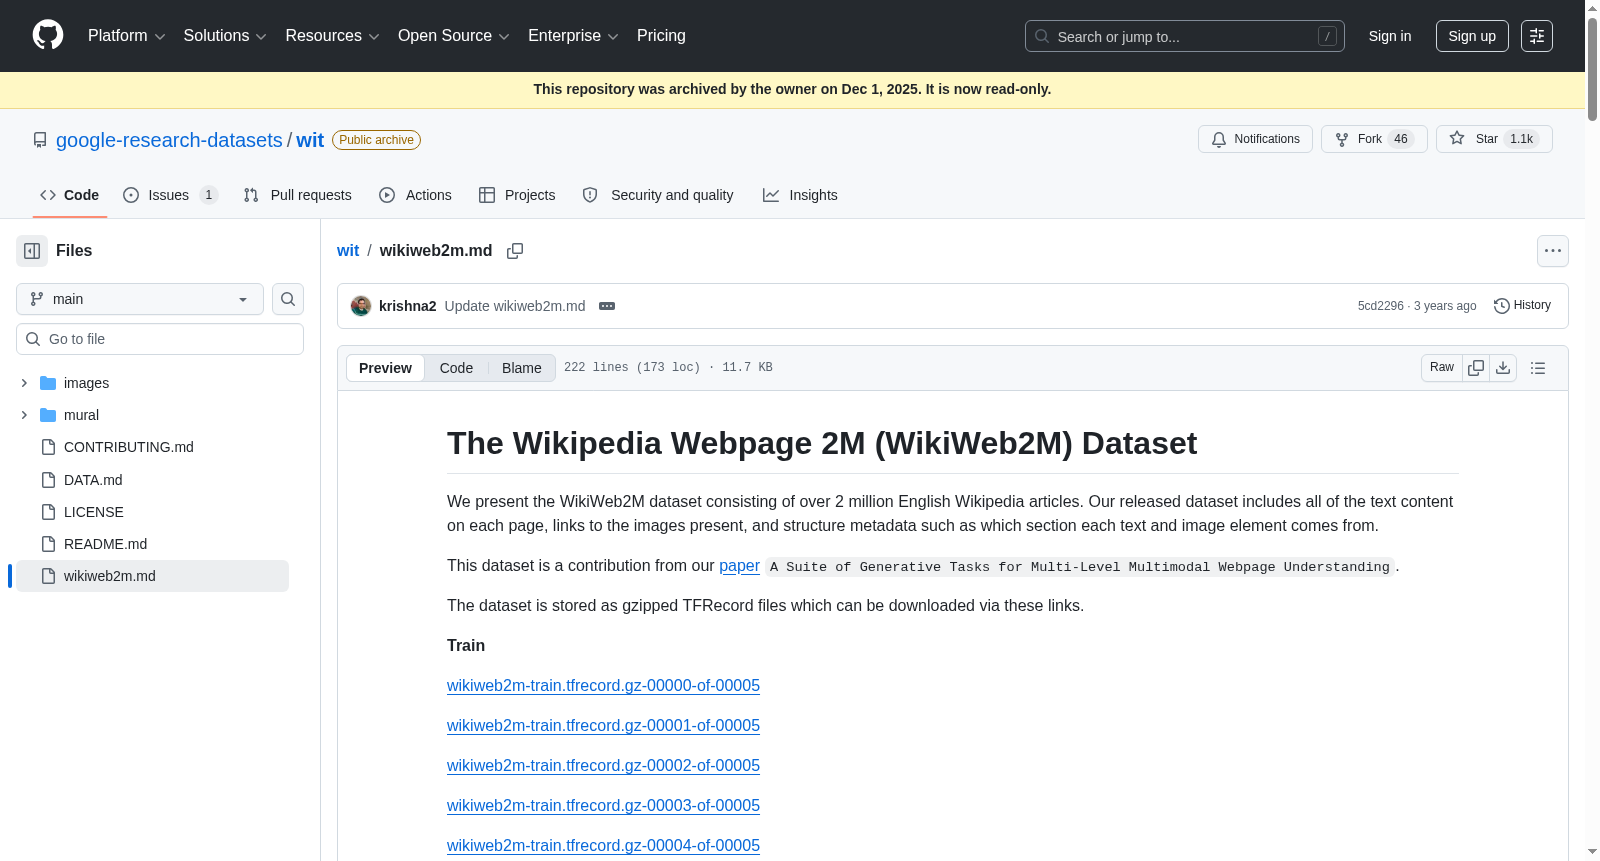Open the images folder
Image resolution: width=1600 pixels, height=861 pixels.
[x=86, y=383]
